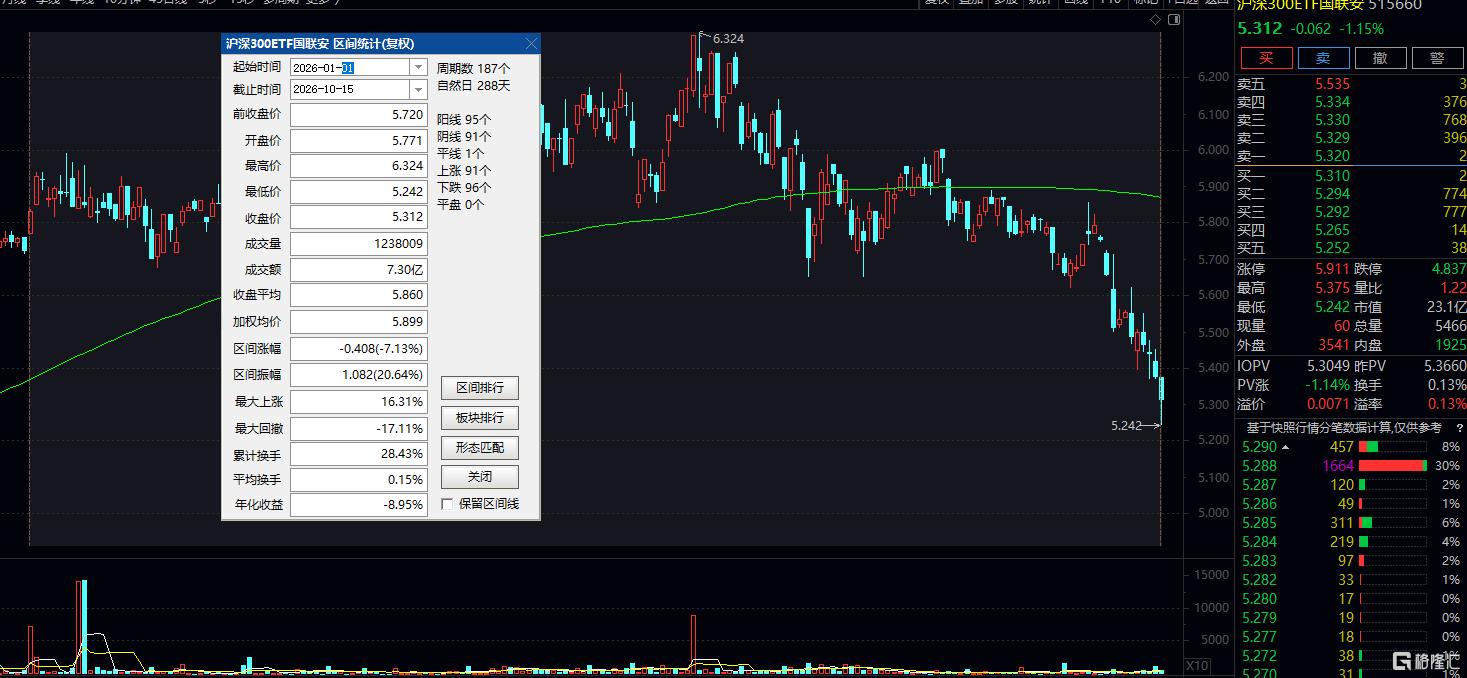The image size is (1467, 678).
Task: Click the red 买 buy button
Action: 1266,58
